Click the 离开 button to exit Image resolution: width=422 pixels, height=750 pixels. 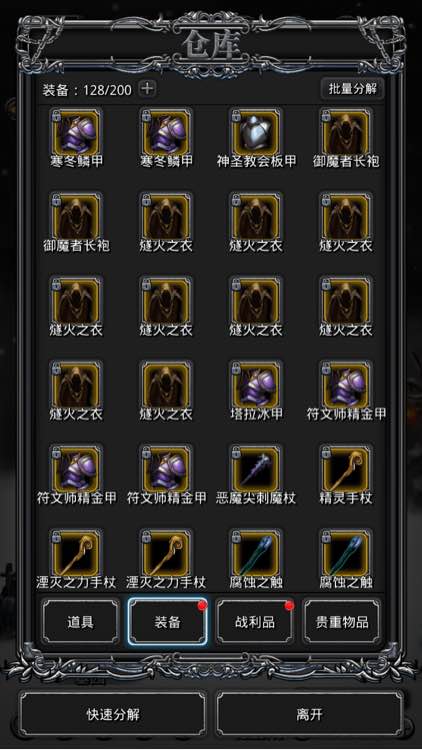(x=309, y=714)
